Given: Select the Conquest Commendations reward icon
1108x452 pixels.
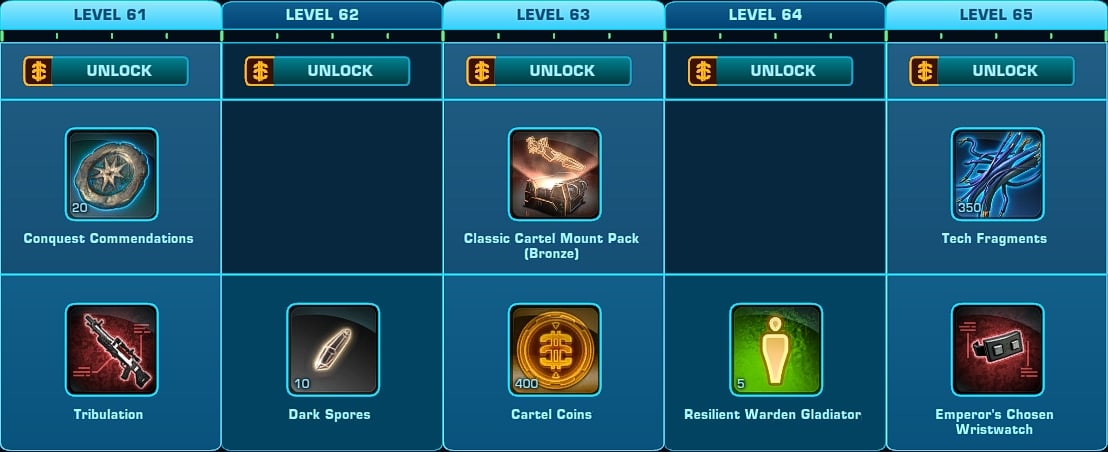Looking at the screenshot, I should (x=112, y=174).
